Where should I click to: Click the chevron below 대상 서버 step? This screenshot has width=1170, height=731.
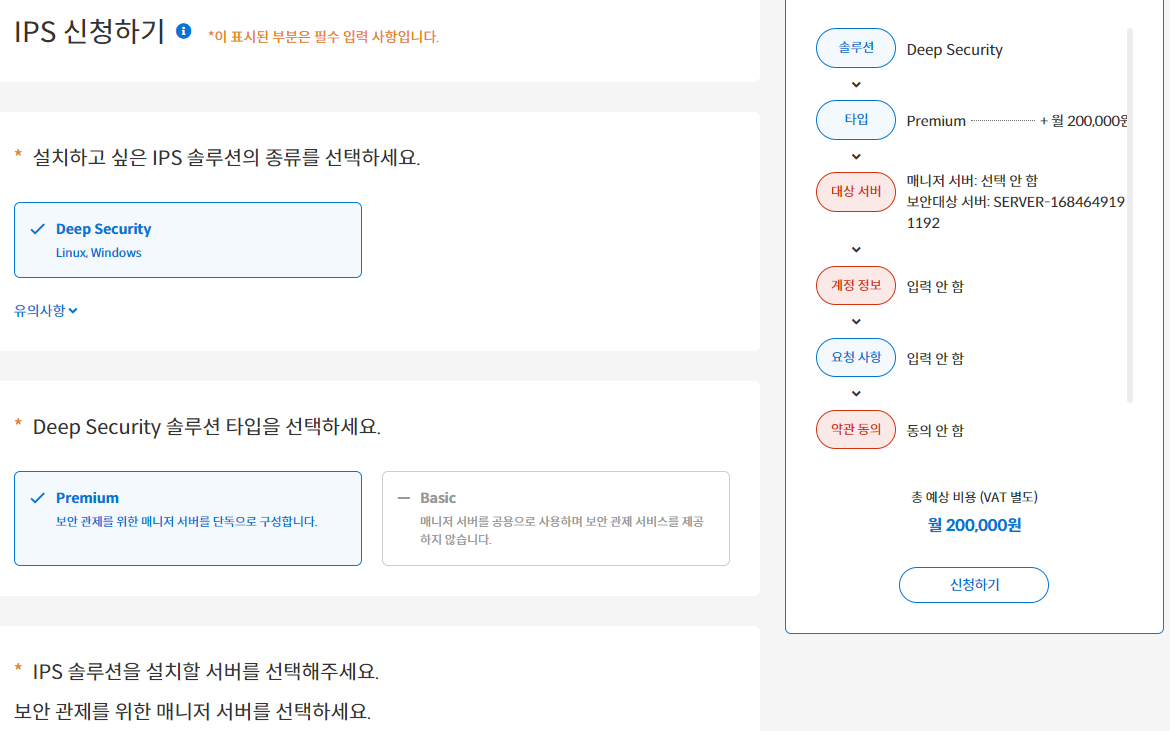(x=856, y=249)
